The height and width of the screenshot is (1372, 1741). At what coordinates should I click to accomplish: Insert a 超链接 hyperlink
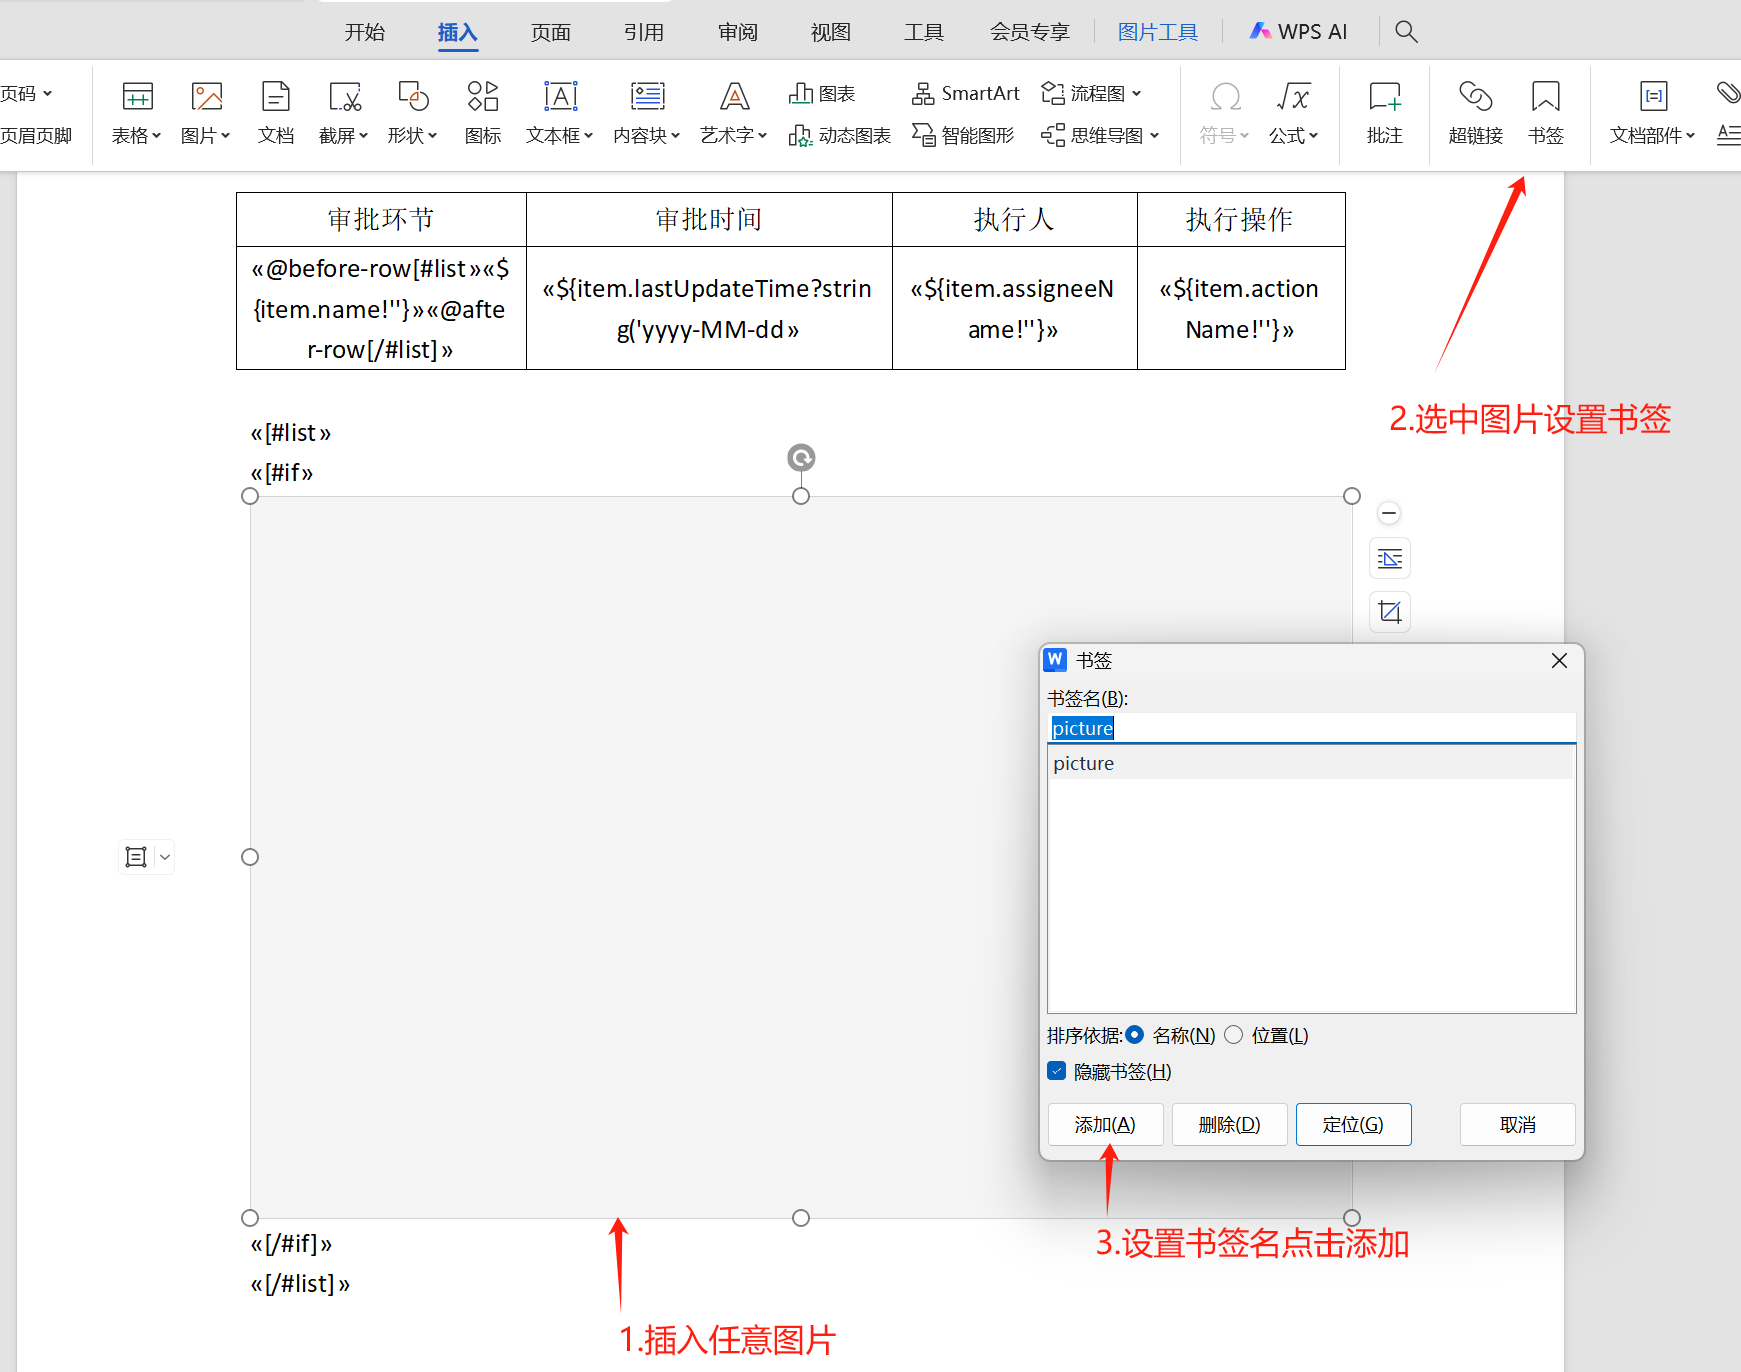pos(1474,110)
